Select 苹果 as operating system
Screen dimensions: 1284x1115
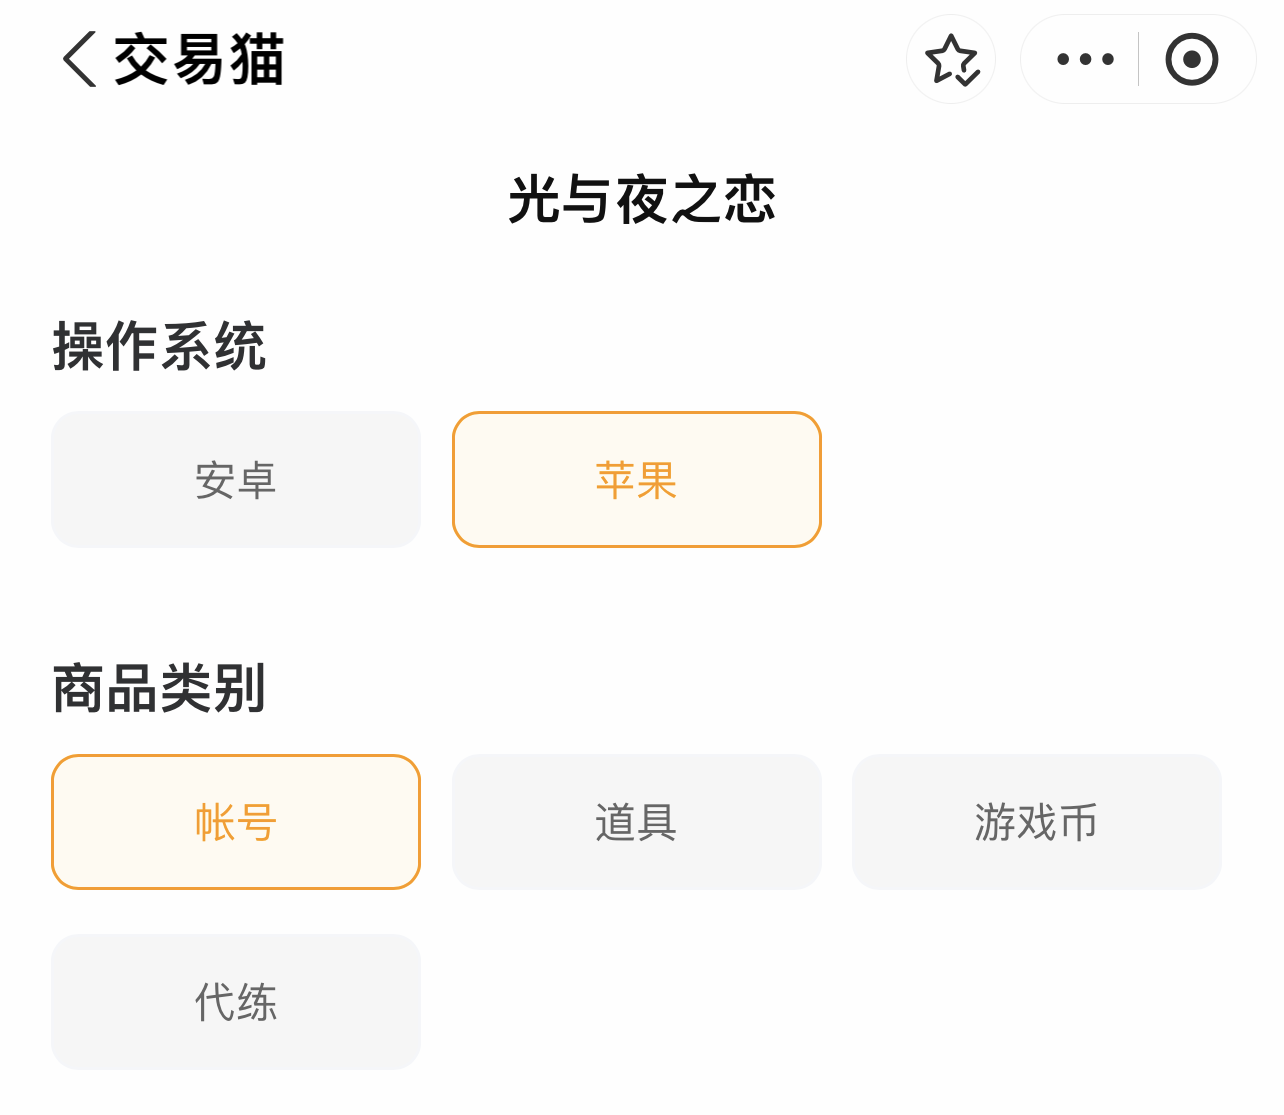tap(637, 480)
